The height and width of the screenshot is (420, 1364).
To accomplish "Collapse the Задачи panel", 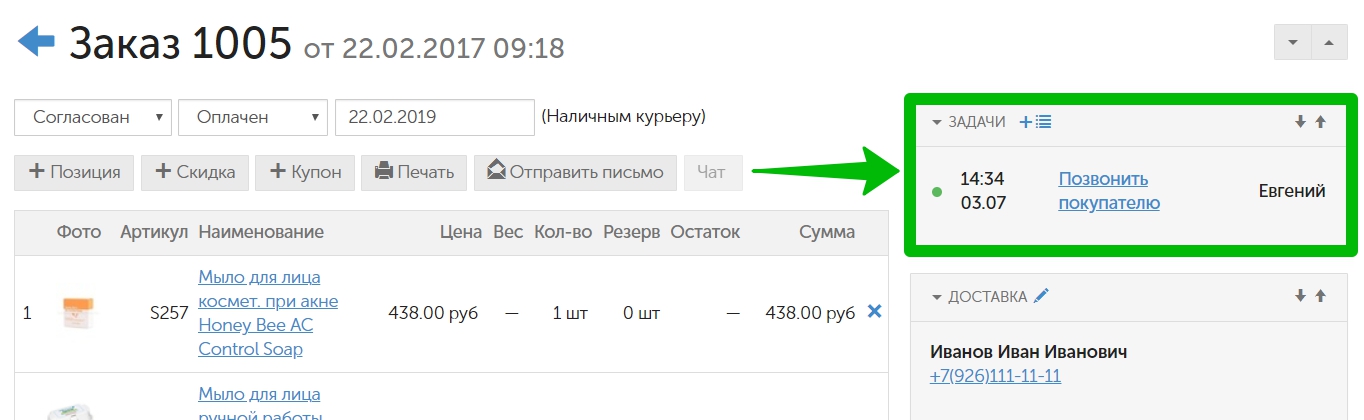I will pos(937,122).
